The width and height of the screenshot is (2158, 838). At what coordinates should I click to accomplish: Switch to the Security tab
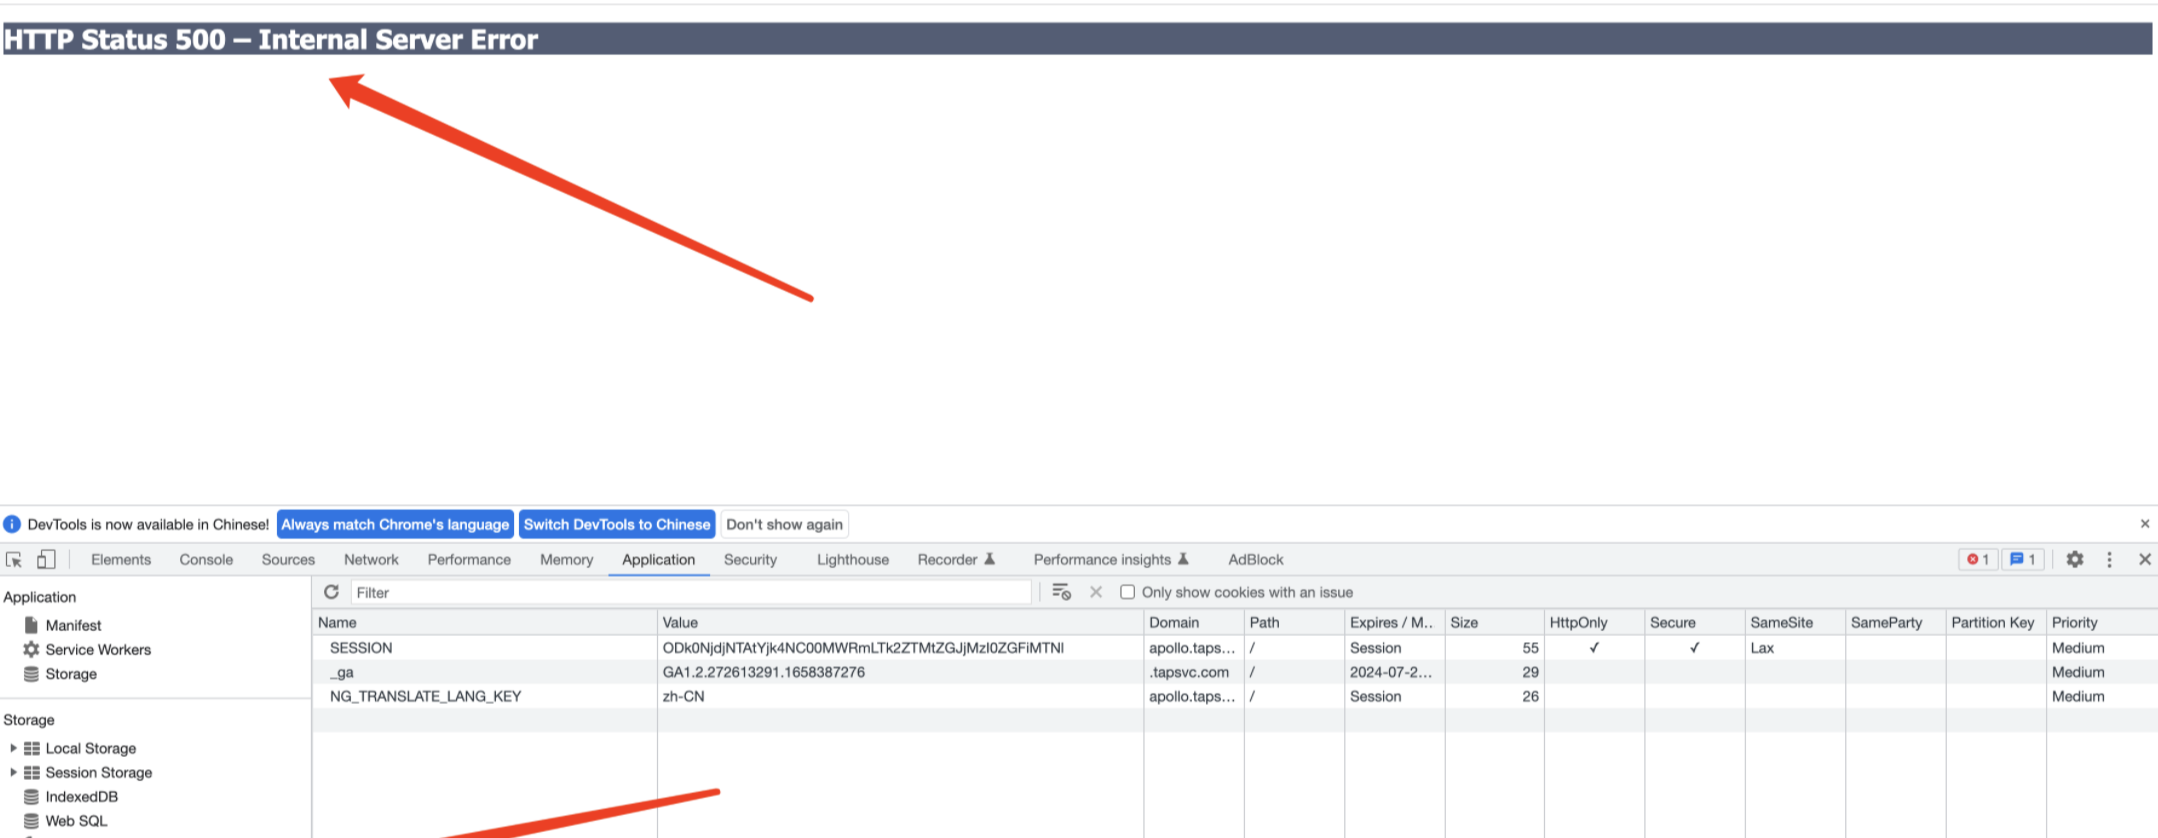pos(750,560)
